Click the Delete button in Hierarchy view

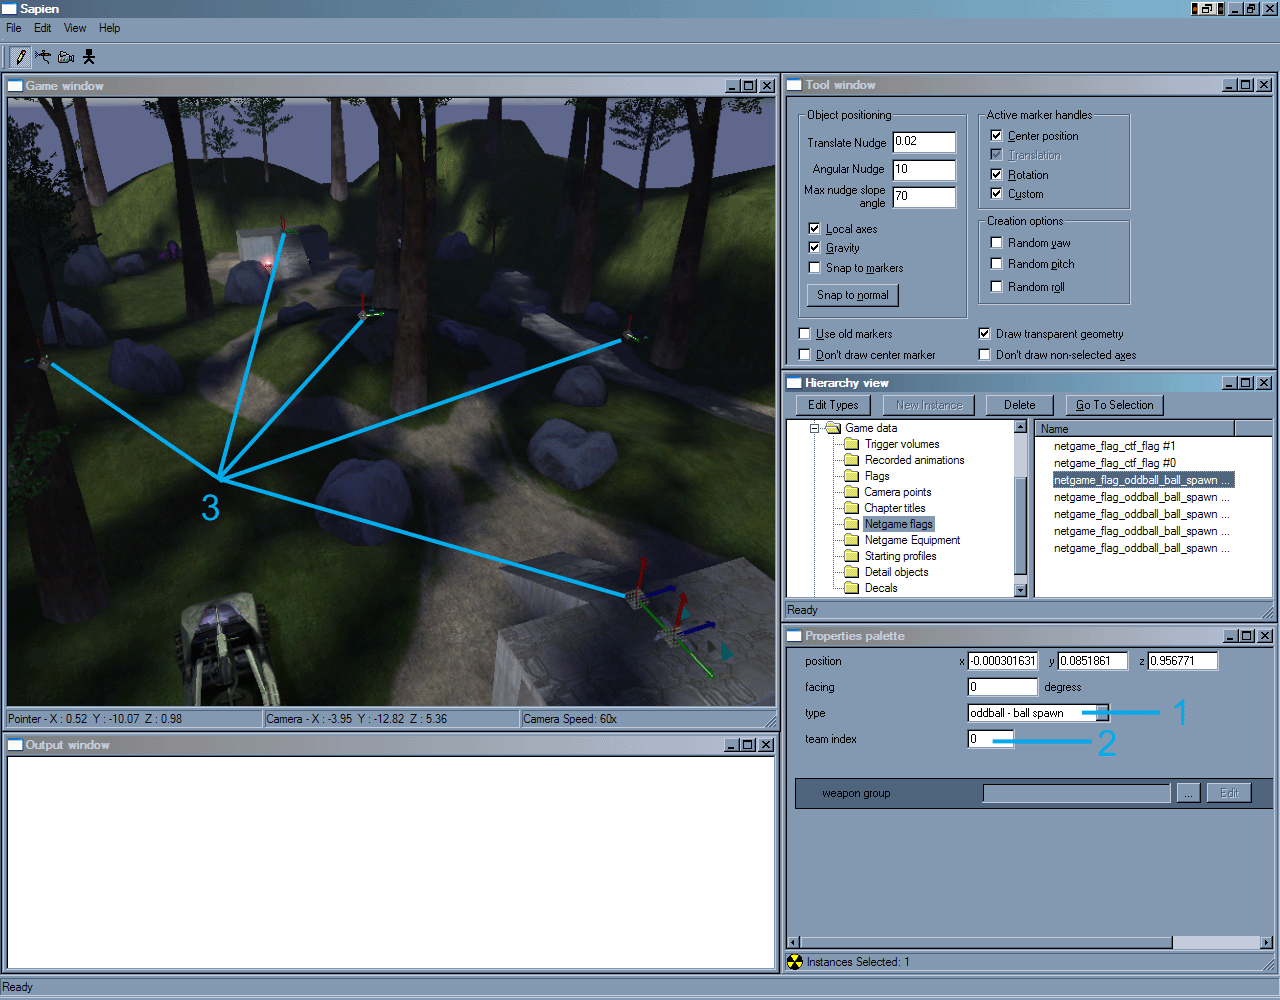(1020, 405)
